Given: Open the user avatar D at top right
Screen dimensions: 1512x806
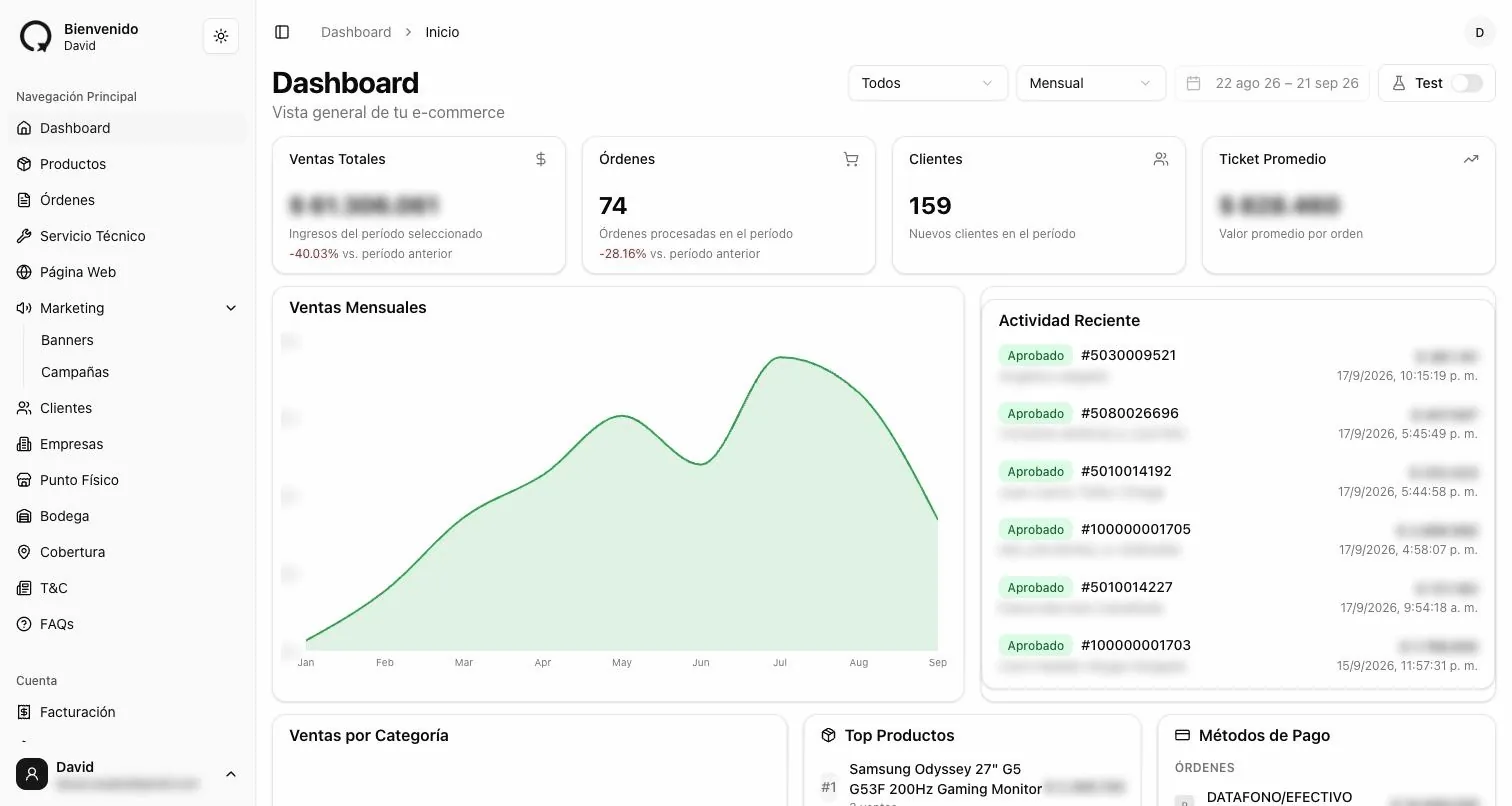Looking at the screenshot, I should pos(1480,32).
